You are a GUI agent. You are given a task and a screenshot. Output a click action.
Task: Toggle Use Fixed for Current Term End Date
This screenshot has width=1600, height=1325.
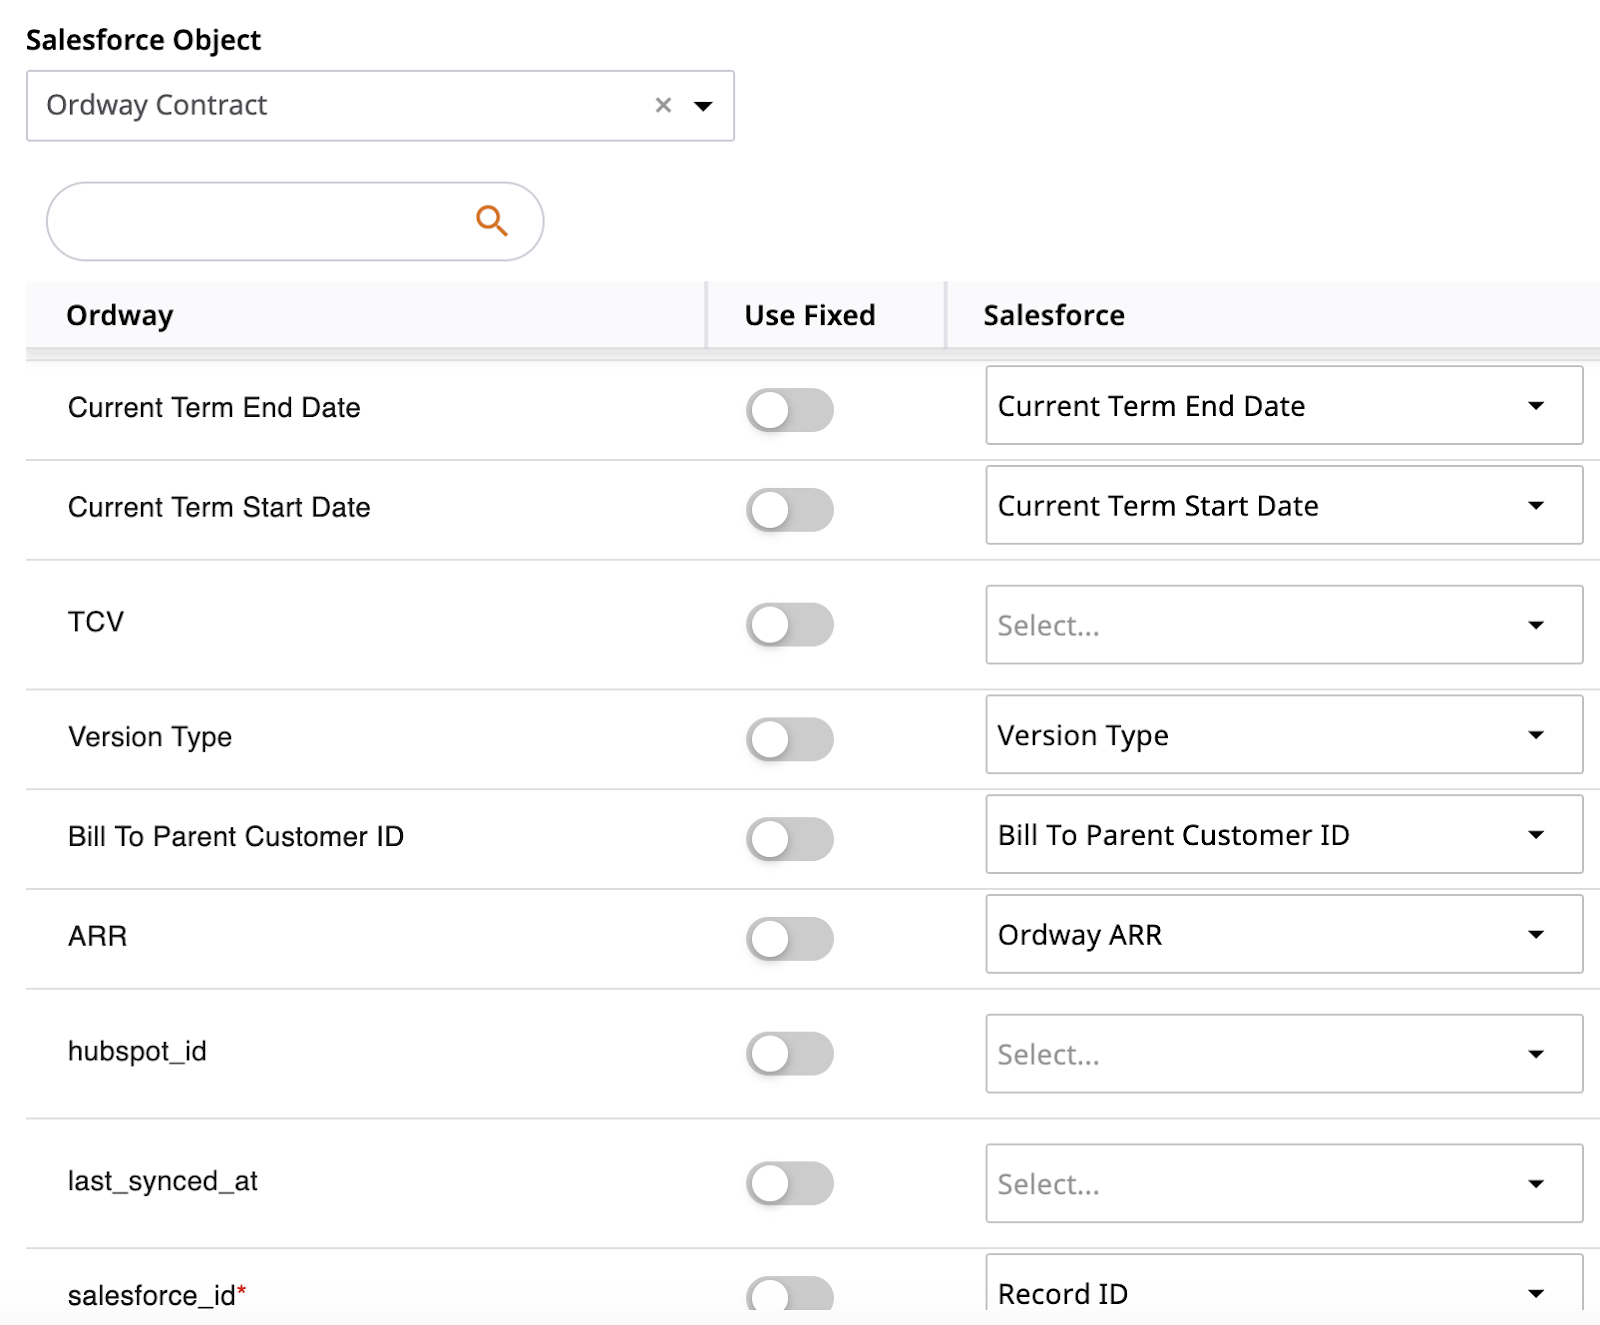(x=789, y=410)
